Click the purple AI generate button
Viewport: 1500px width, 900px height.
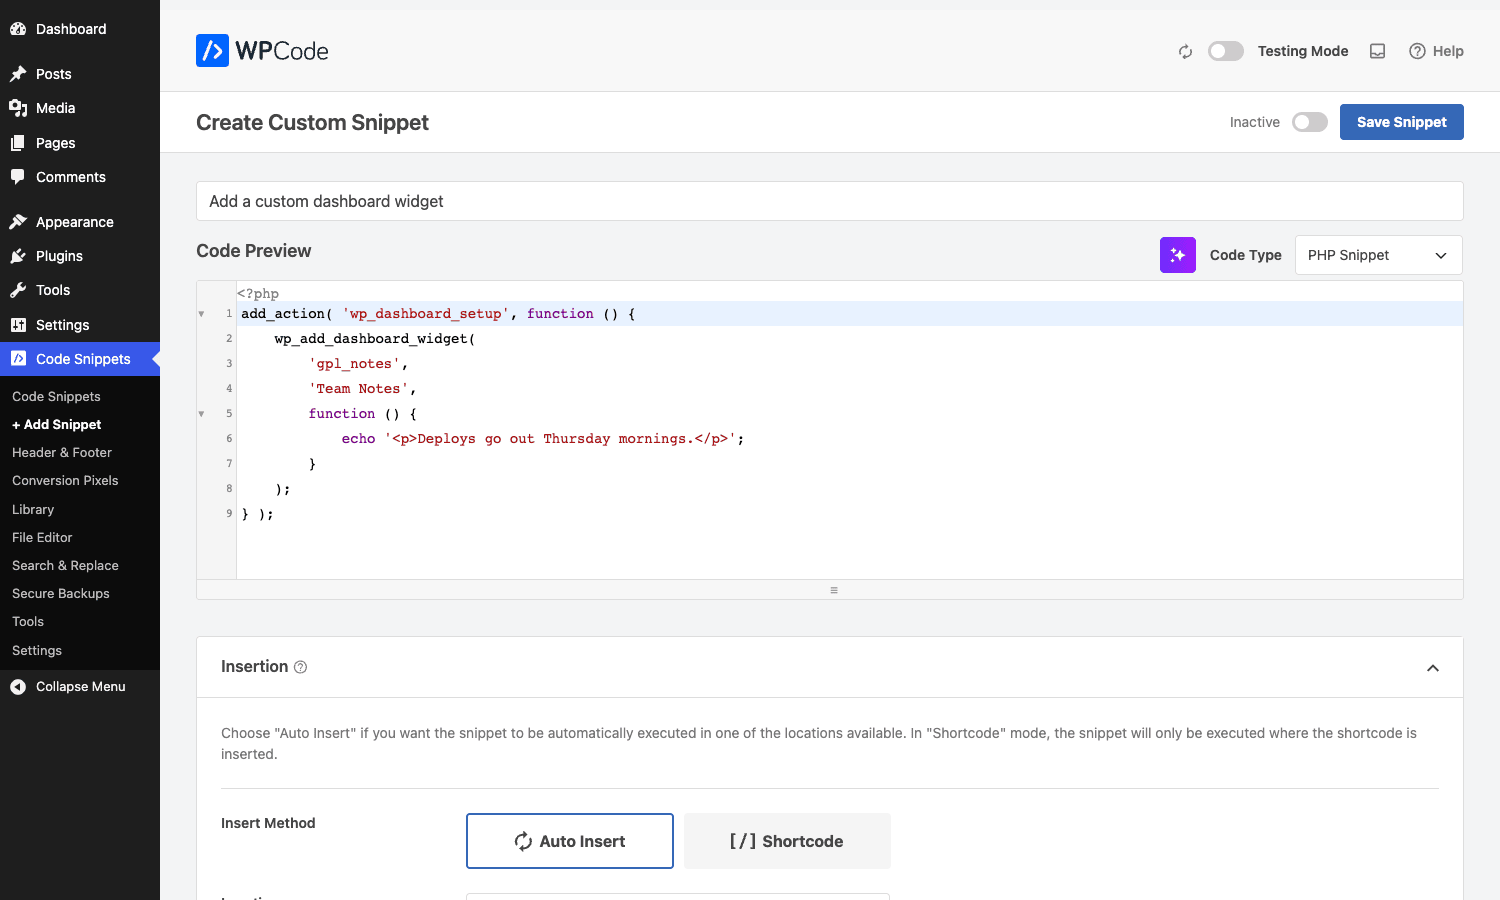[x=1178, y=255]
